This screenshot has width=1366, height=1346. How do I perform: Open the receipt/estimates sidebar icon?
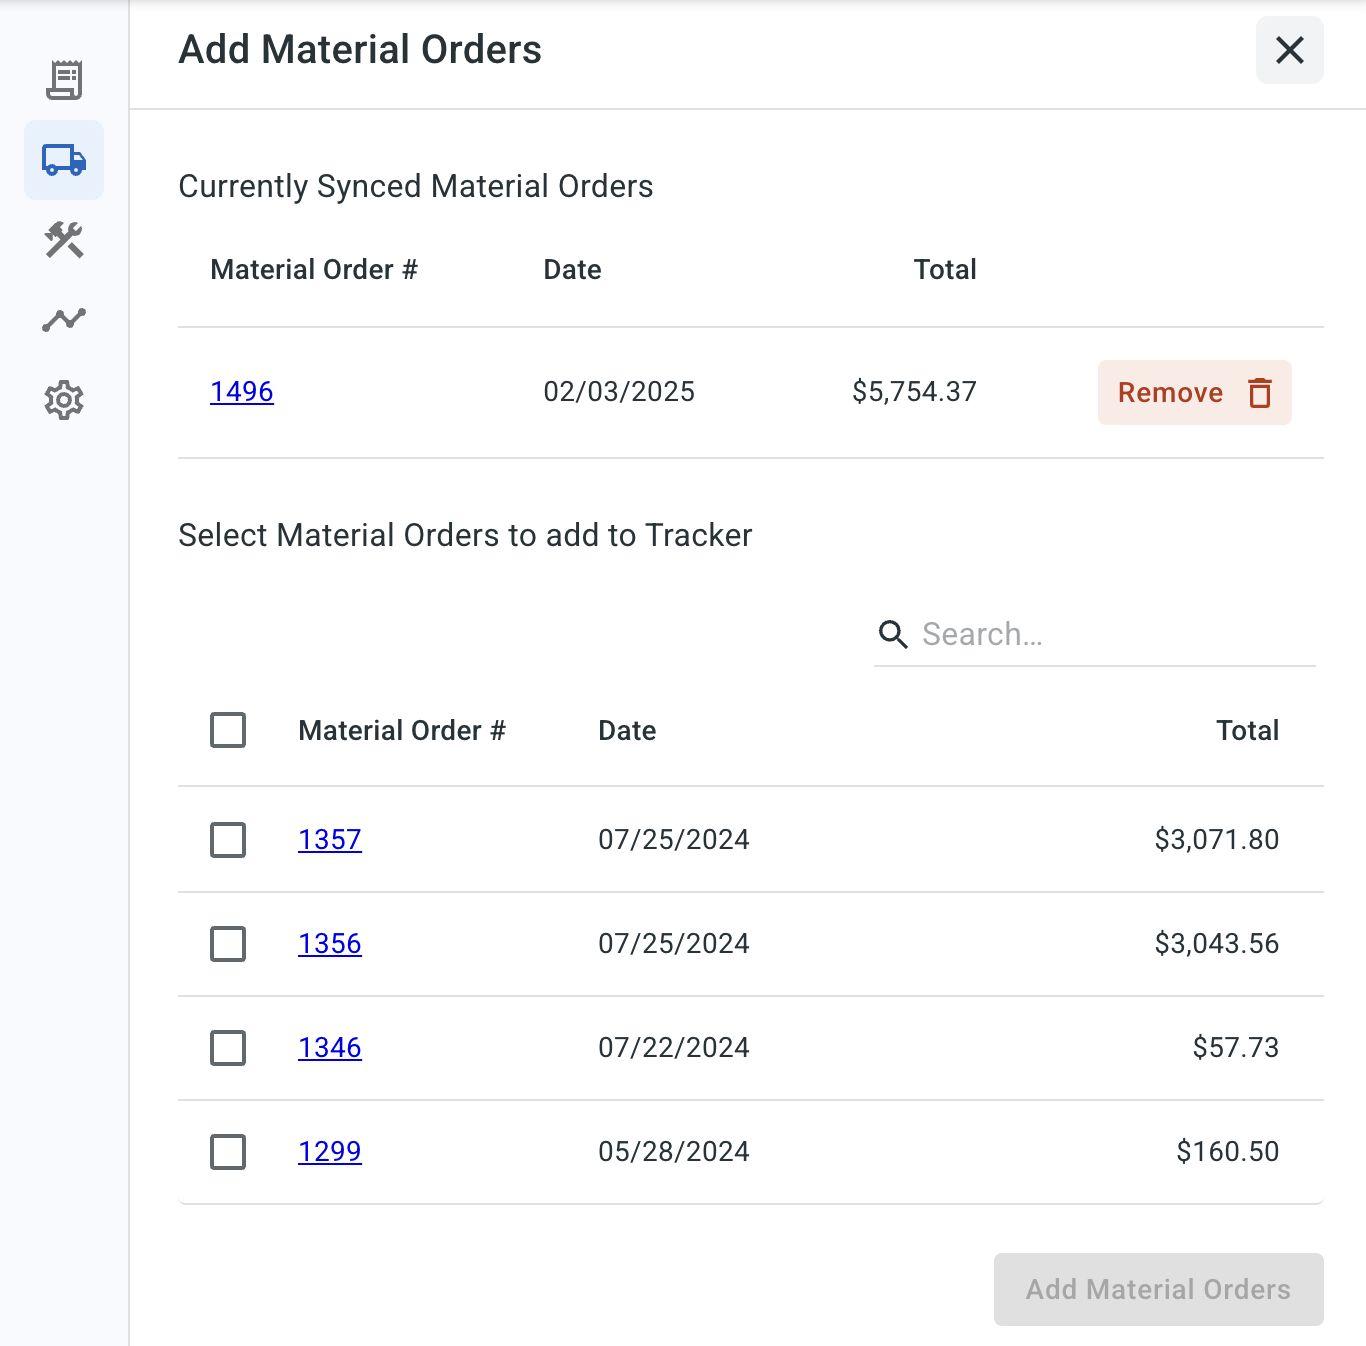pyautogui.click(x=64, y=80)
